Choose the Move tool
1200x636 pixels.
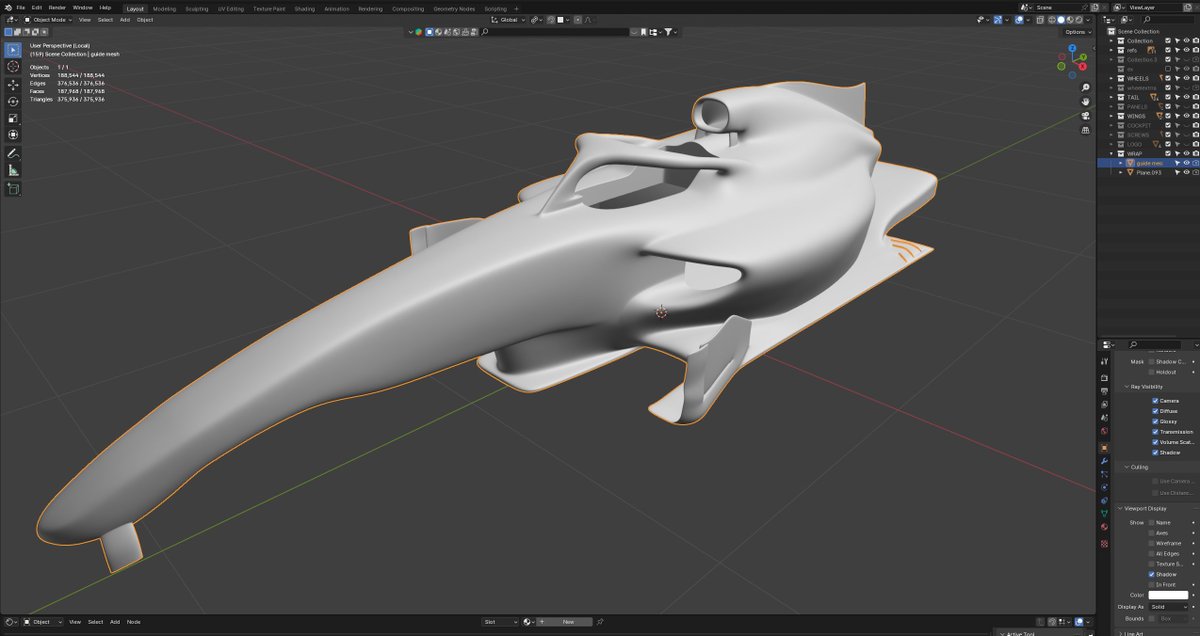pyautogui.click(x=13, y=84)
